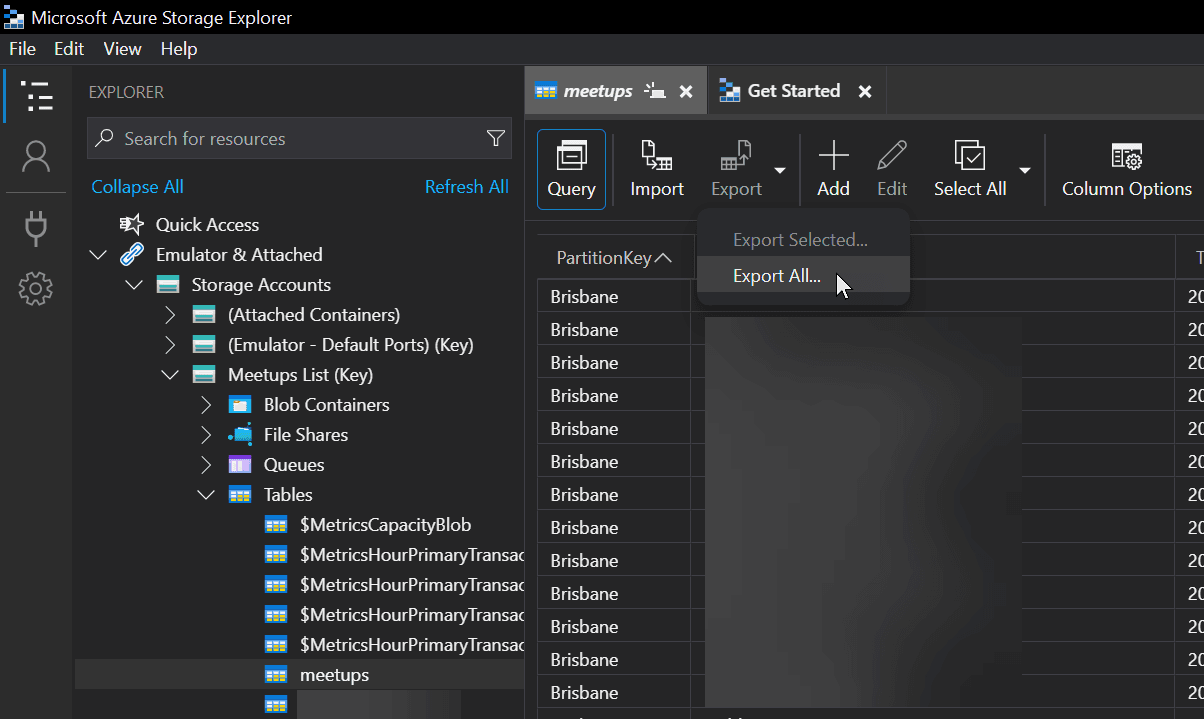Screen dimensions: 1204x719
Task: Click the filter funnel icon in search
Action: [495, 139]
